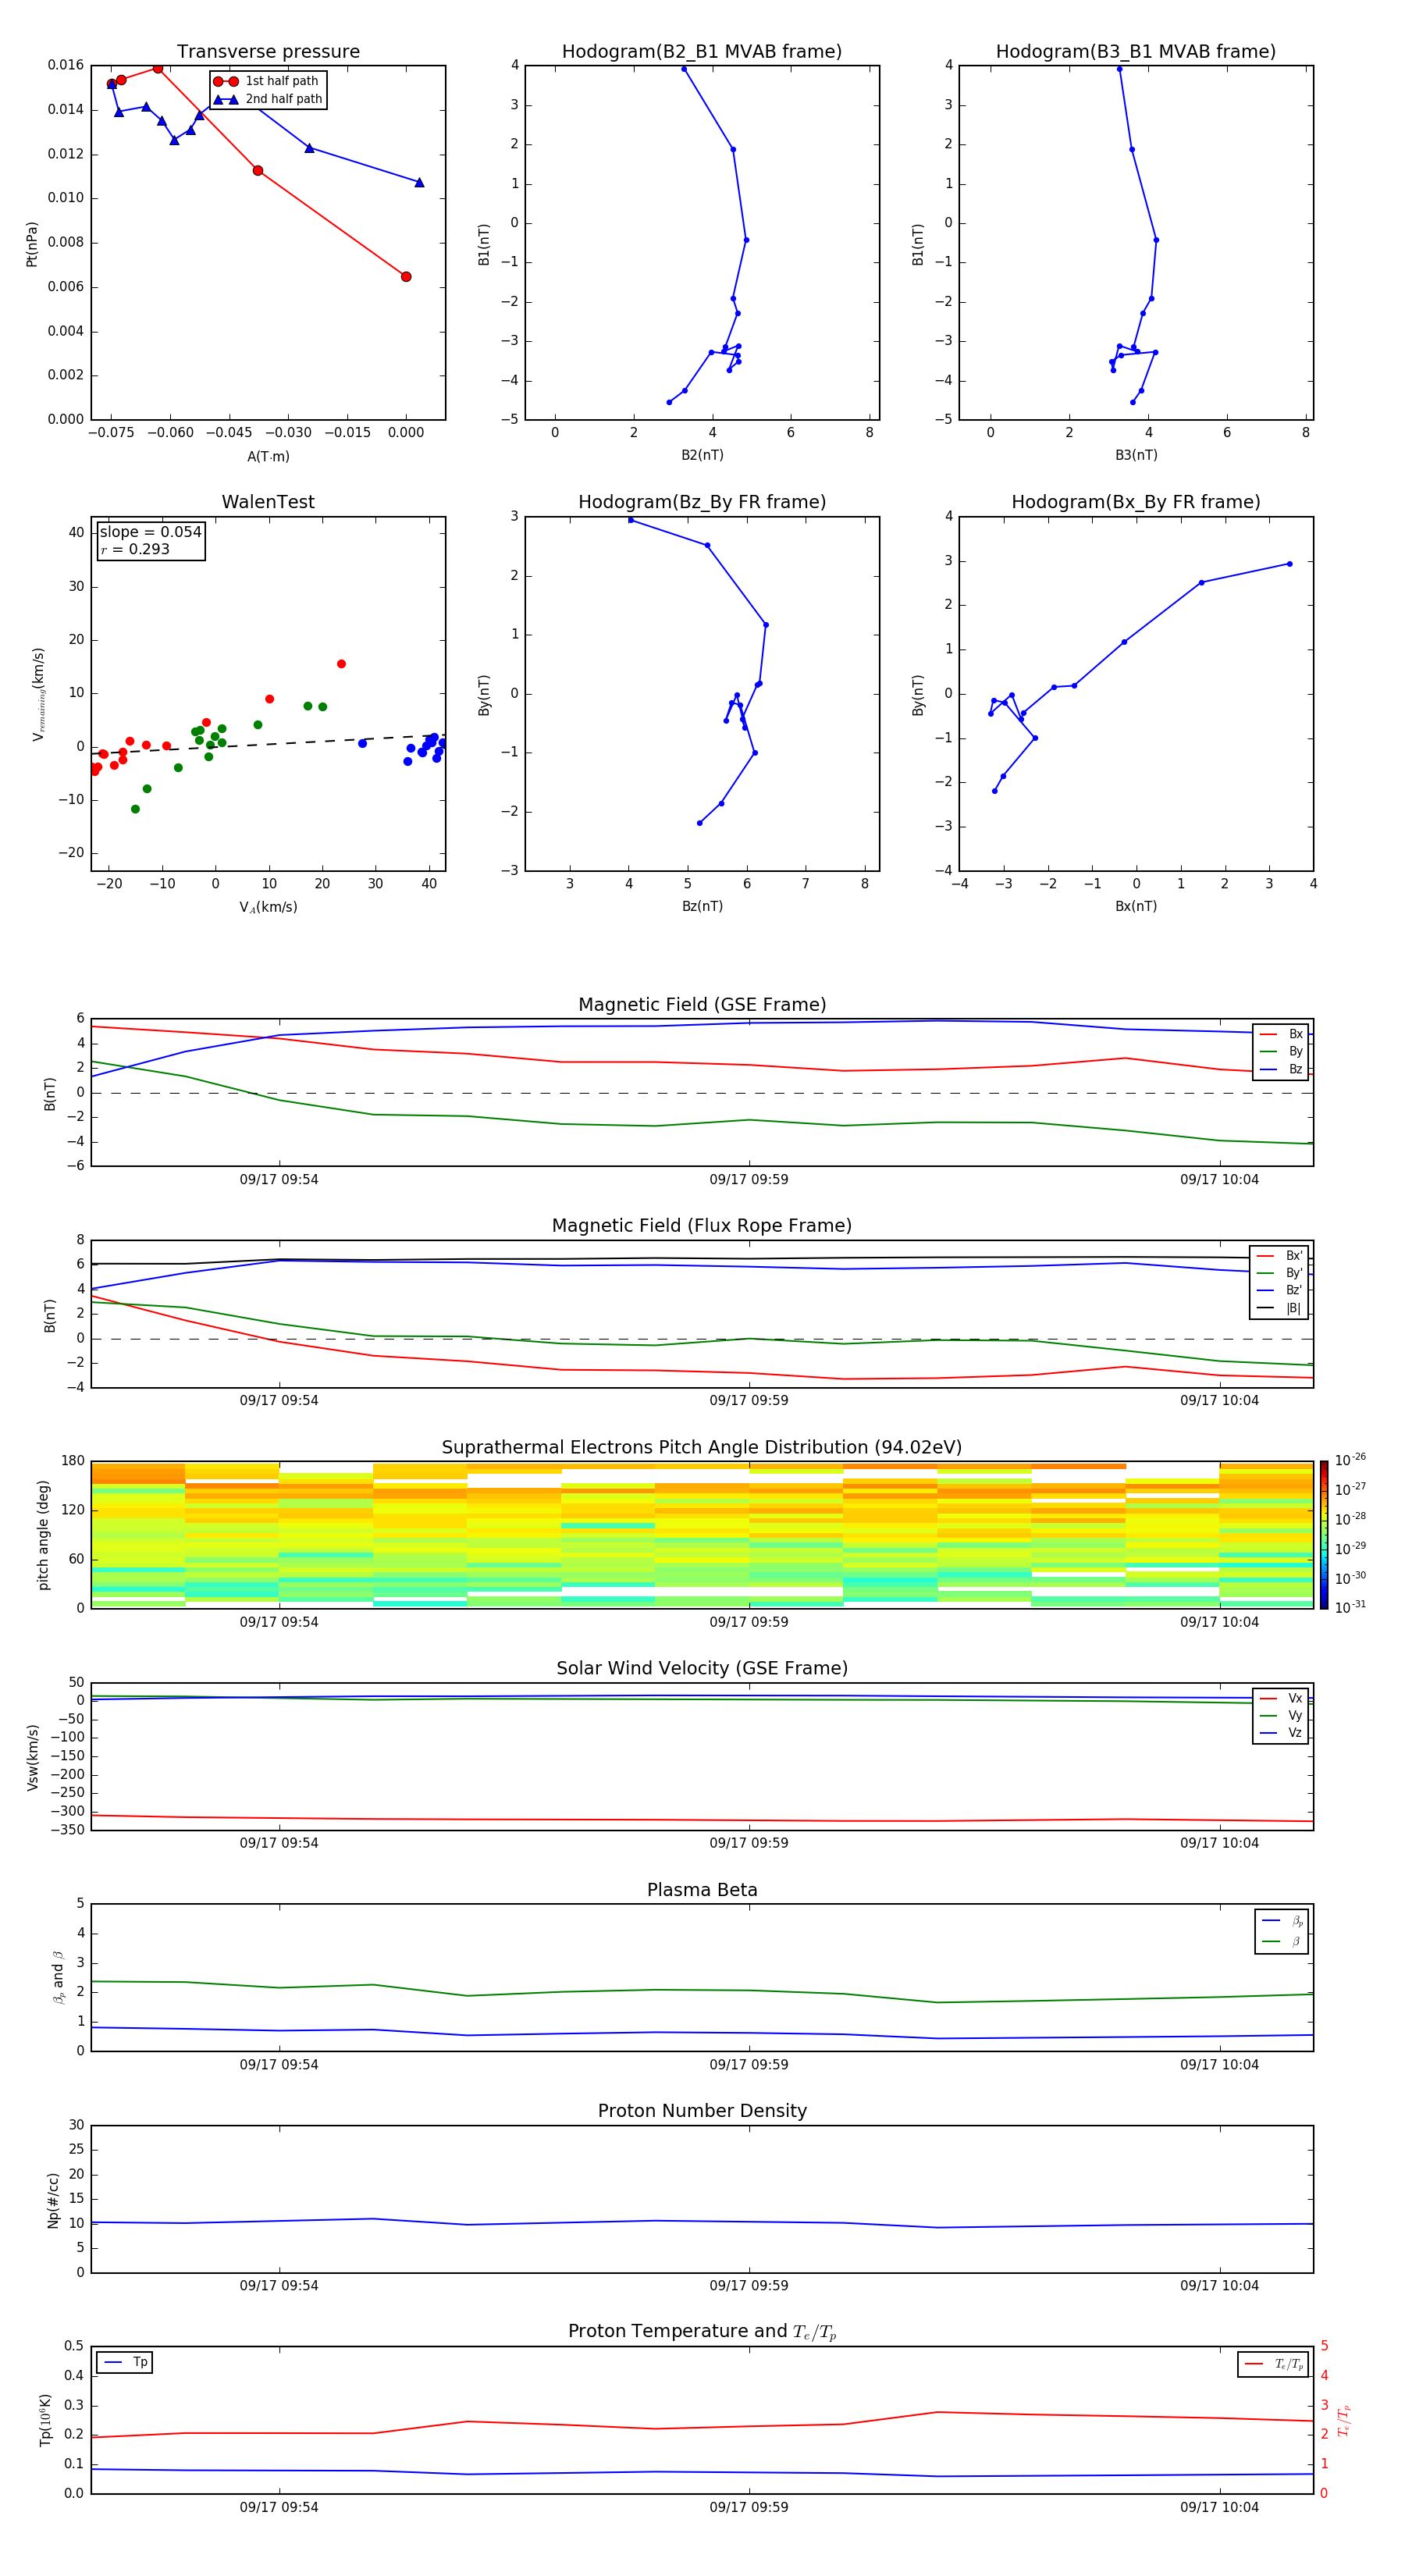Click the 'Bz' legend entry in GSE plot
The width and height of the screenshot is (1405, 2576).
point(1281,1069)
